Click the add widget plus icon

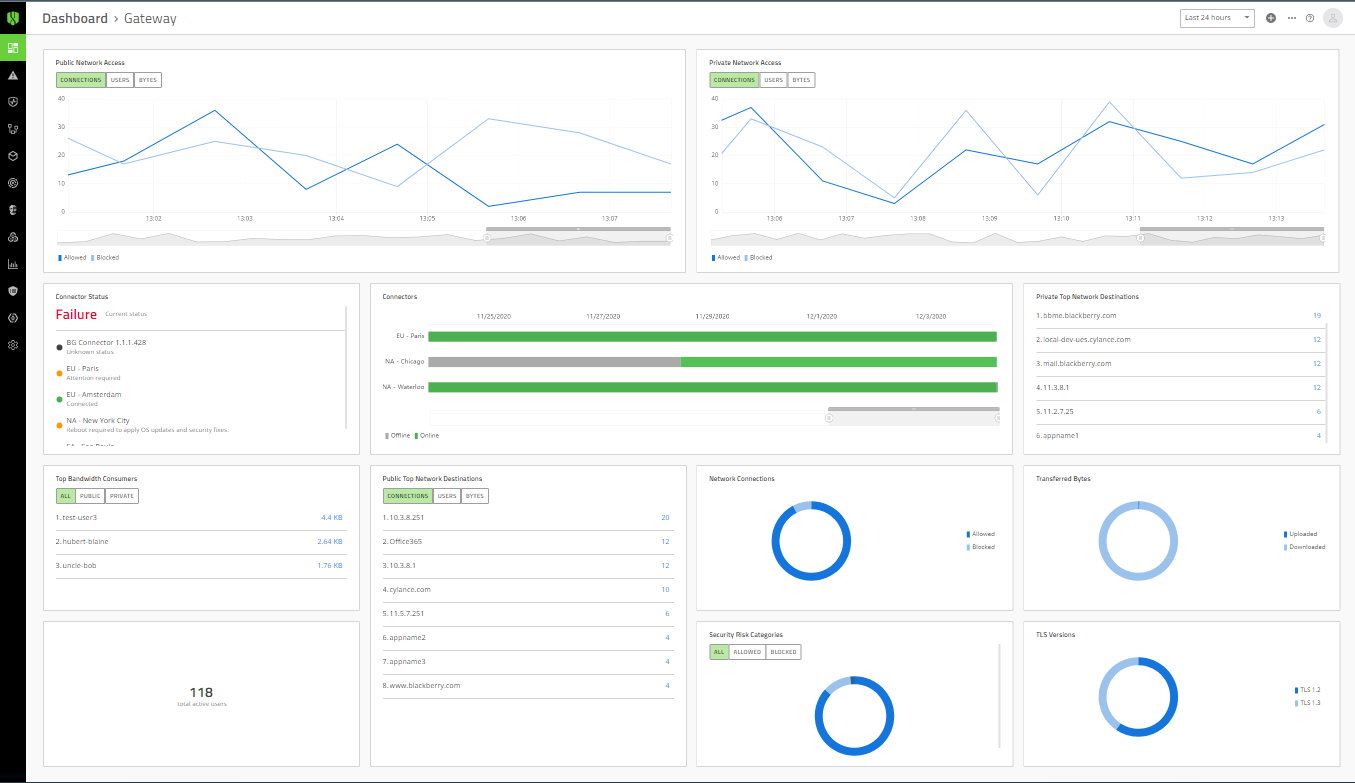1271,18
